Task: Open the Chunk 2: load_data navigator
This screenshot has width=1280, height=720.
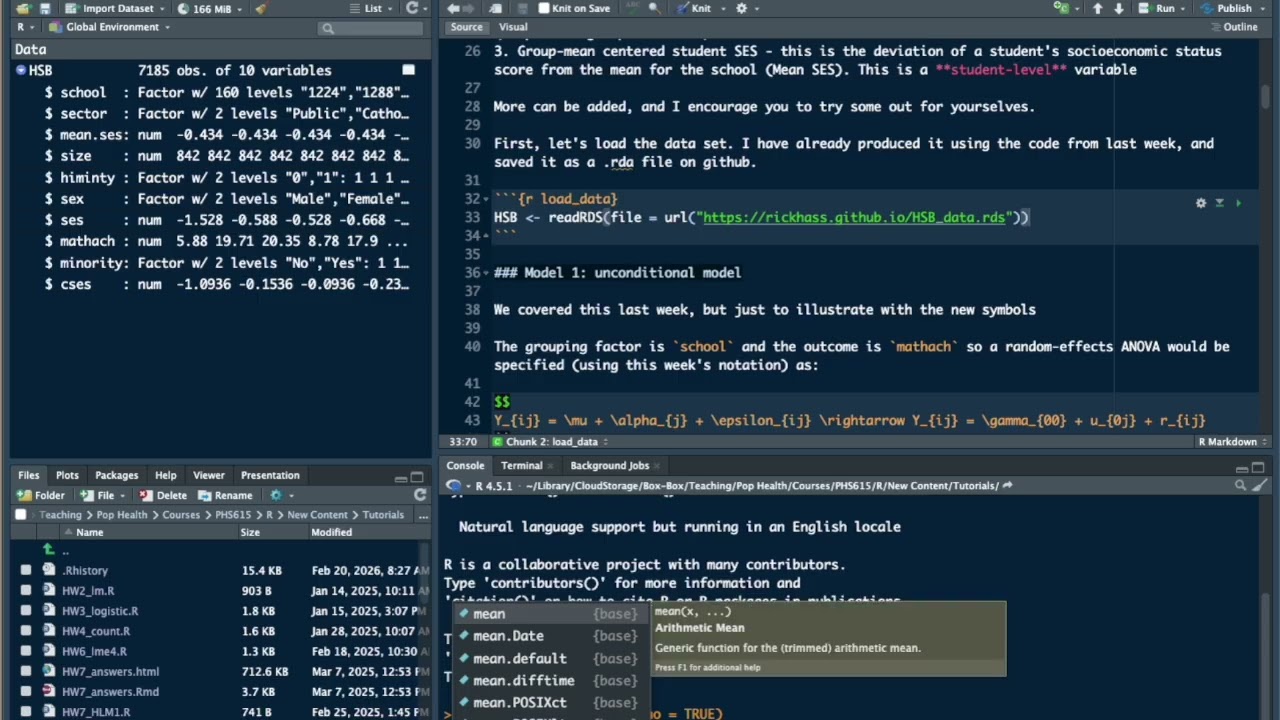Action: (551, 441)
